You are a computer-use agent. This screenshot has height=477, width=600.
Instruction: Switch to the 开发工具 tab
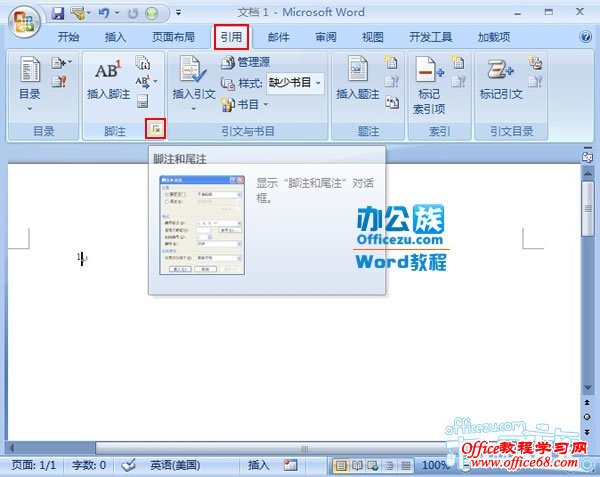tap(430, 37)
